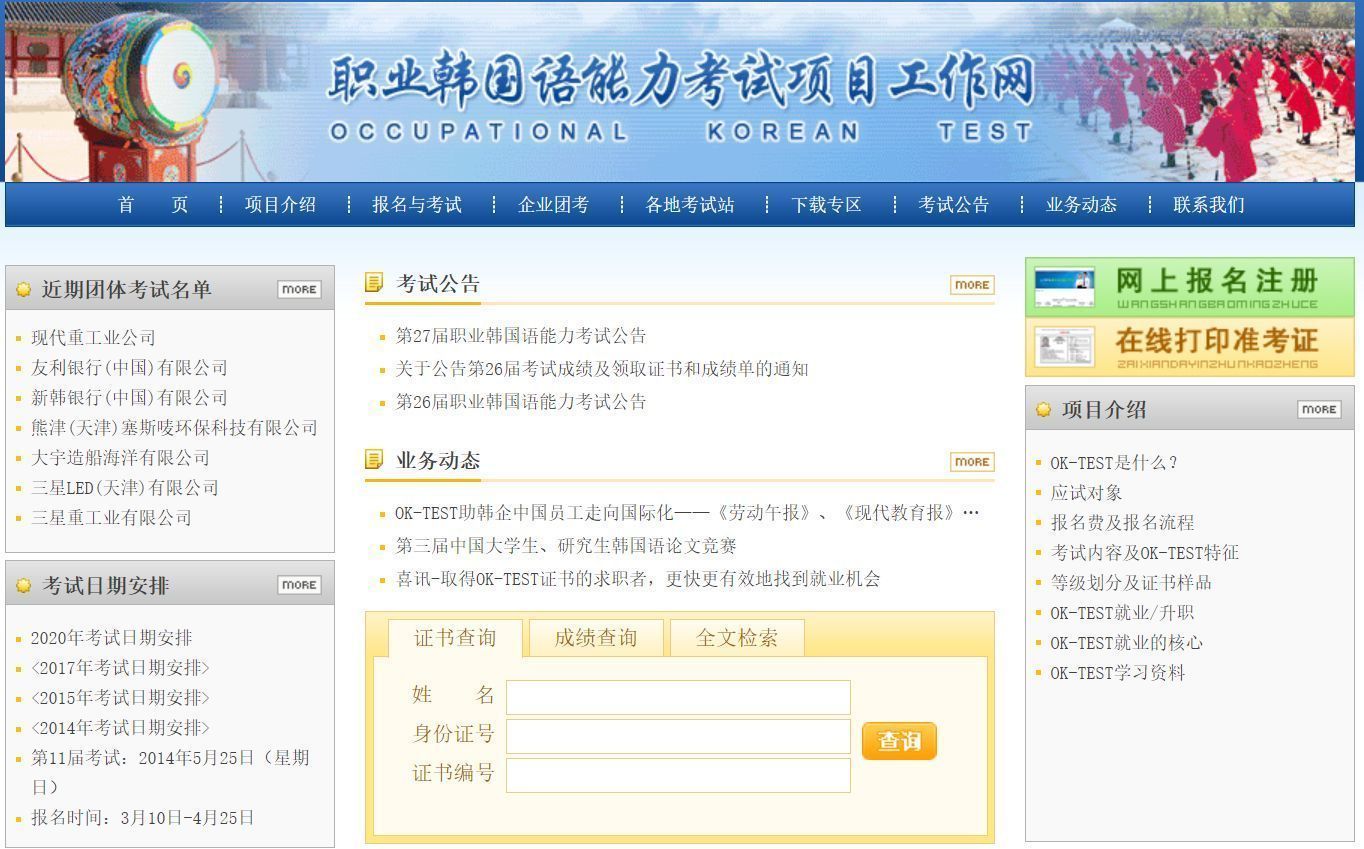The width and height of the screenshot is (1364, 849).
Task: Click the document icon beside 业务动态 heading
Action: pos(377,459)
